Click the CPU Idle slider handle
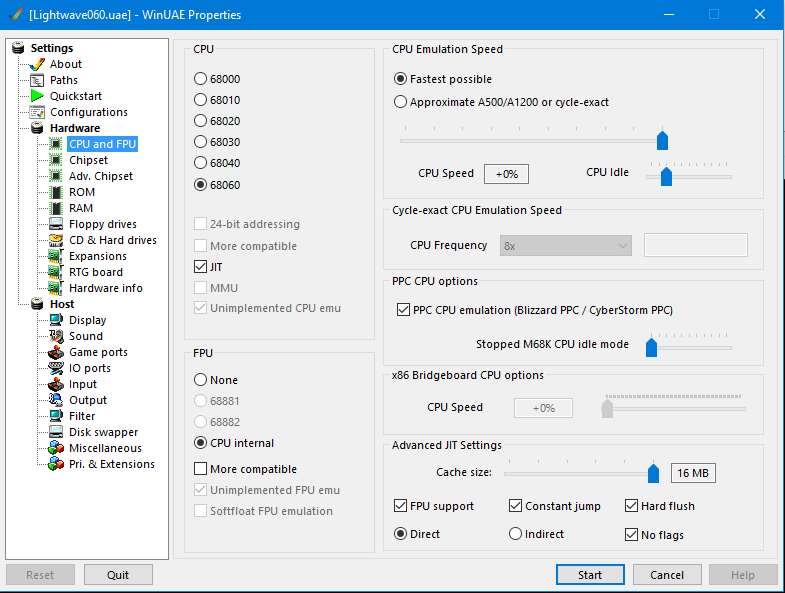Screen dimensions: 785x593 666,176
